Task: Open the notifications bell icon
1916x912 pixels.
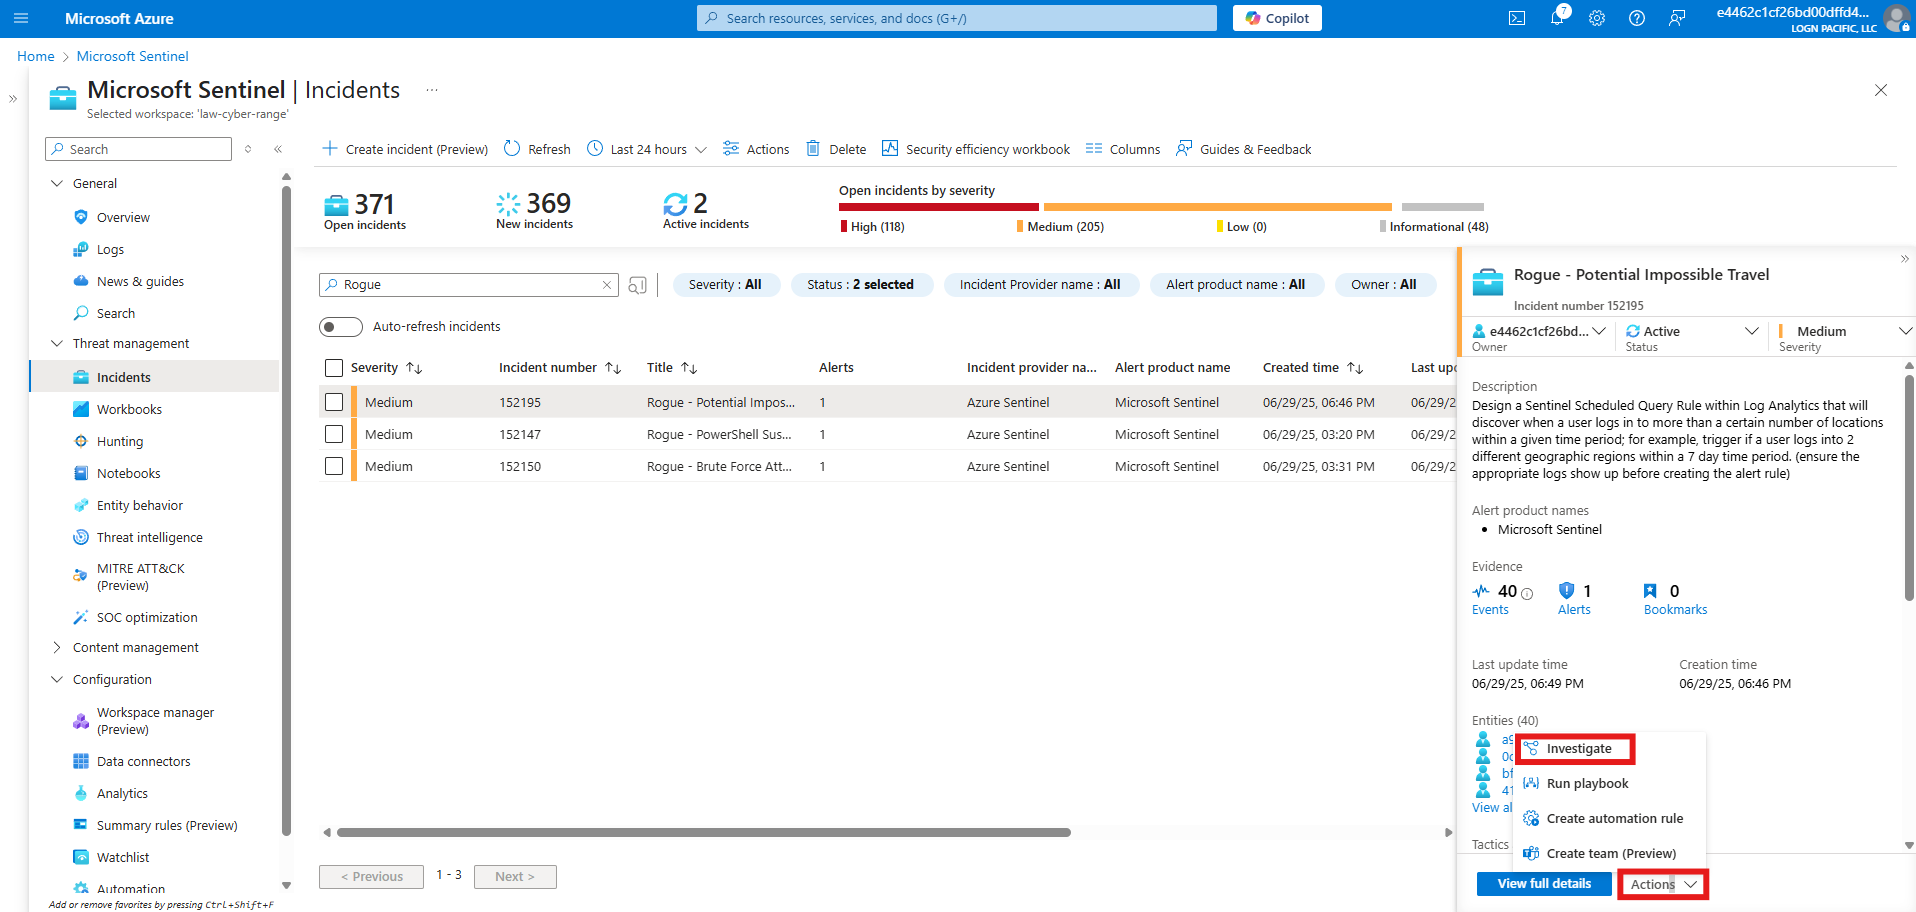Action: click(1557, 18)
